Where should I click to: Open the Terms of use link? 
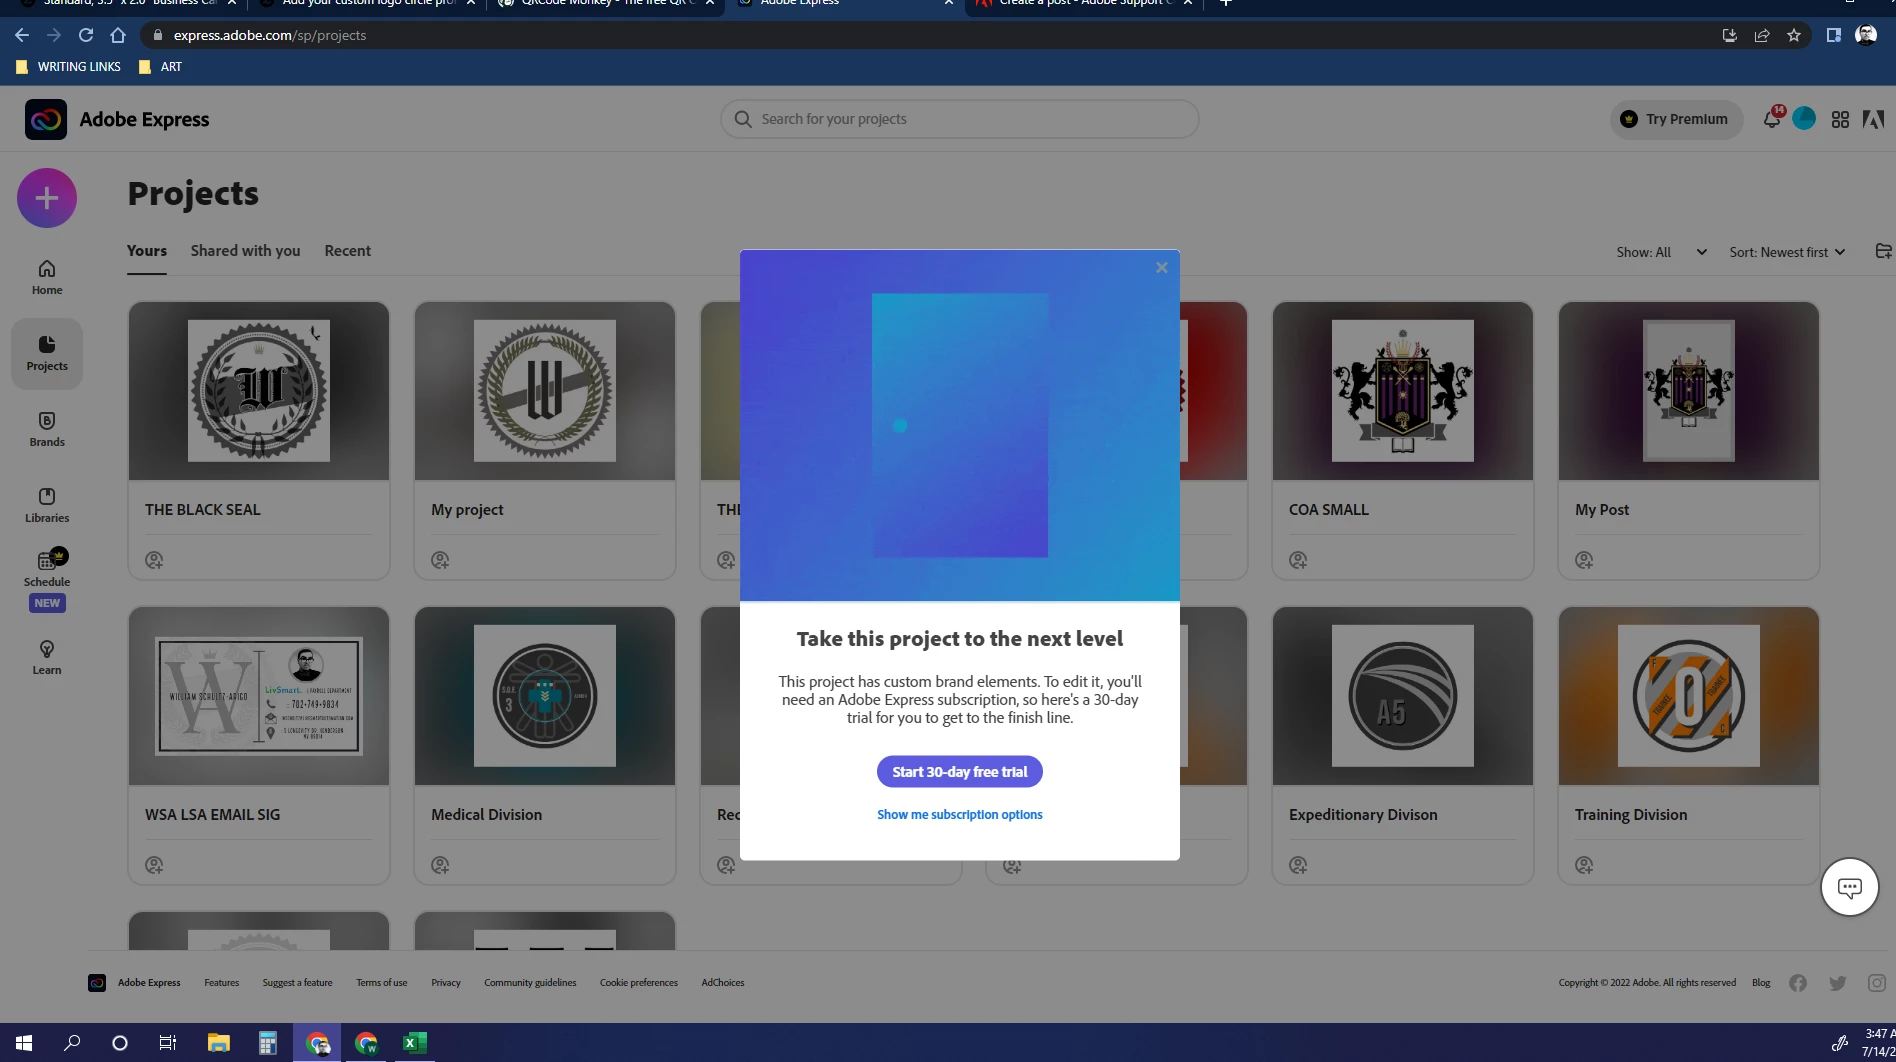tap(382, 983)
